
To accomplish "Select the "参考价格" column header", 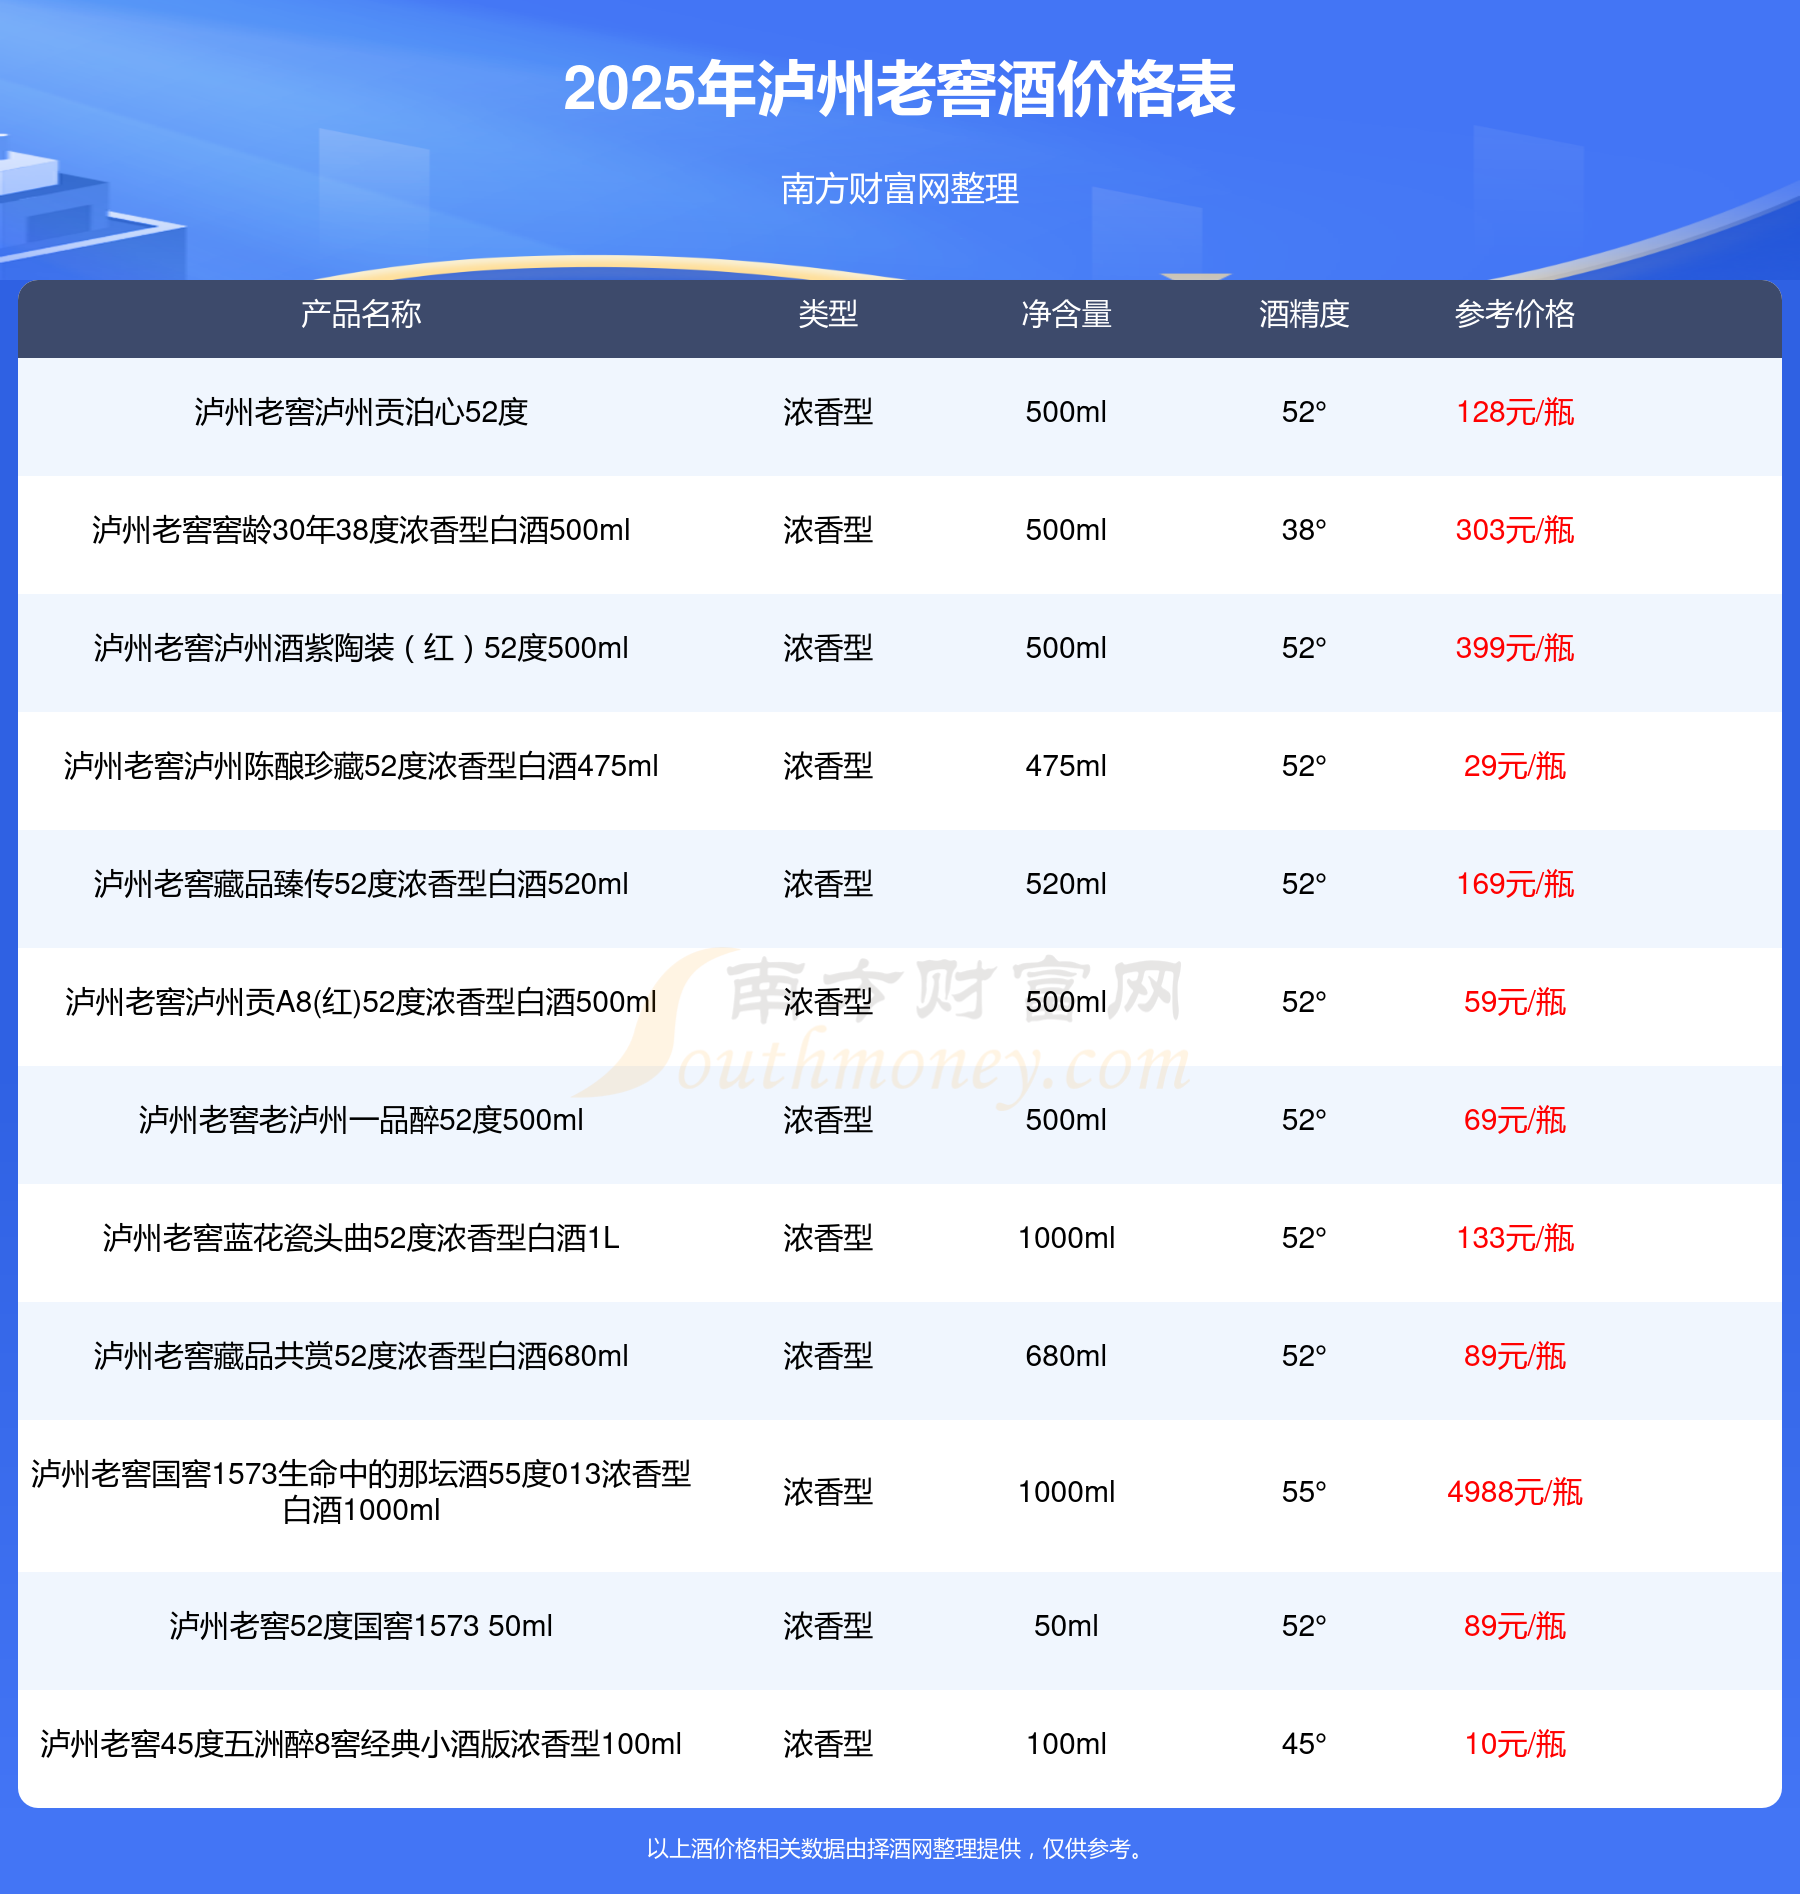I will click(x=1515, y=314).
